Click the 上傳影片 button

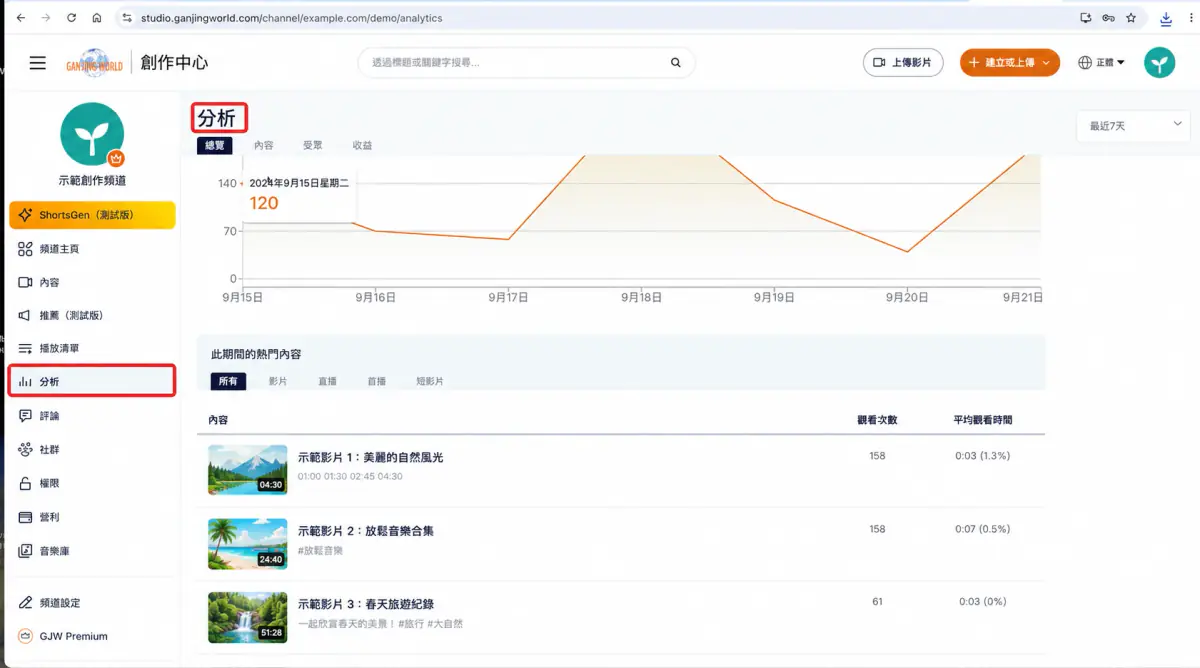click(903, 63)
